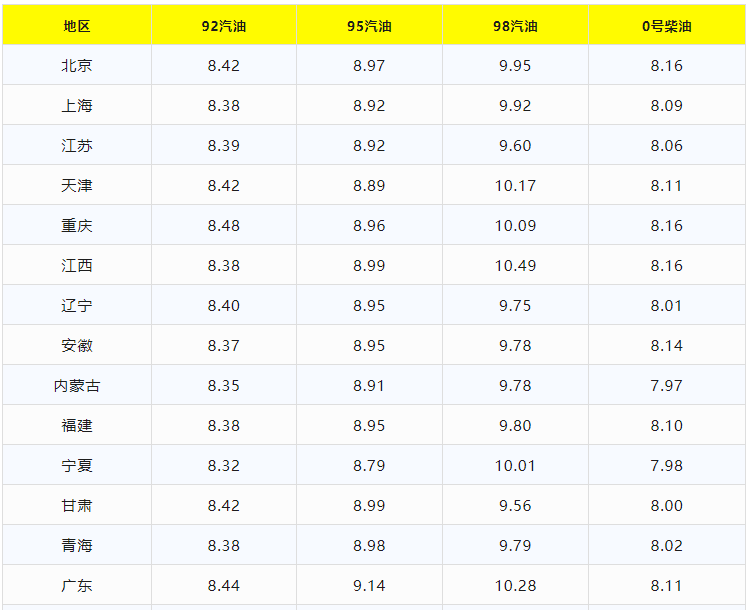Viewport: 749px width, 610px height.
Task: Select 江苏 98汽油 price 9.60
Action: point(515,146)
